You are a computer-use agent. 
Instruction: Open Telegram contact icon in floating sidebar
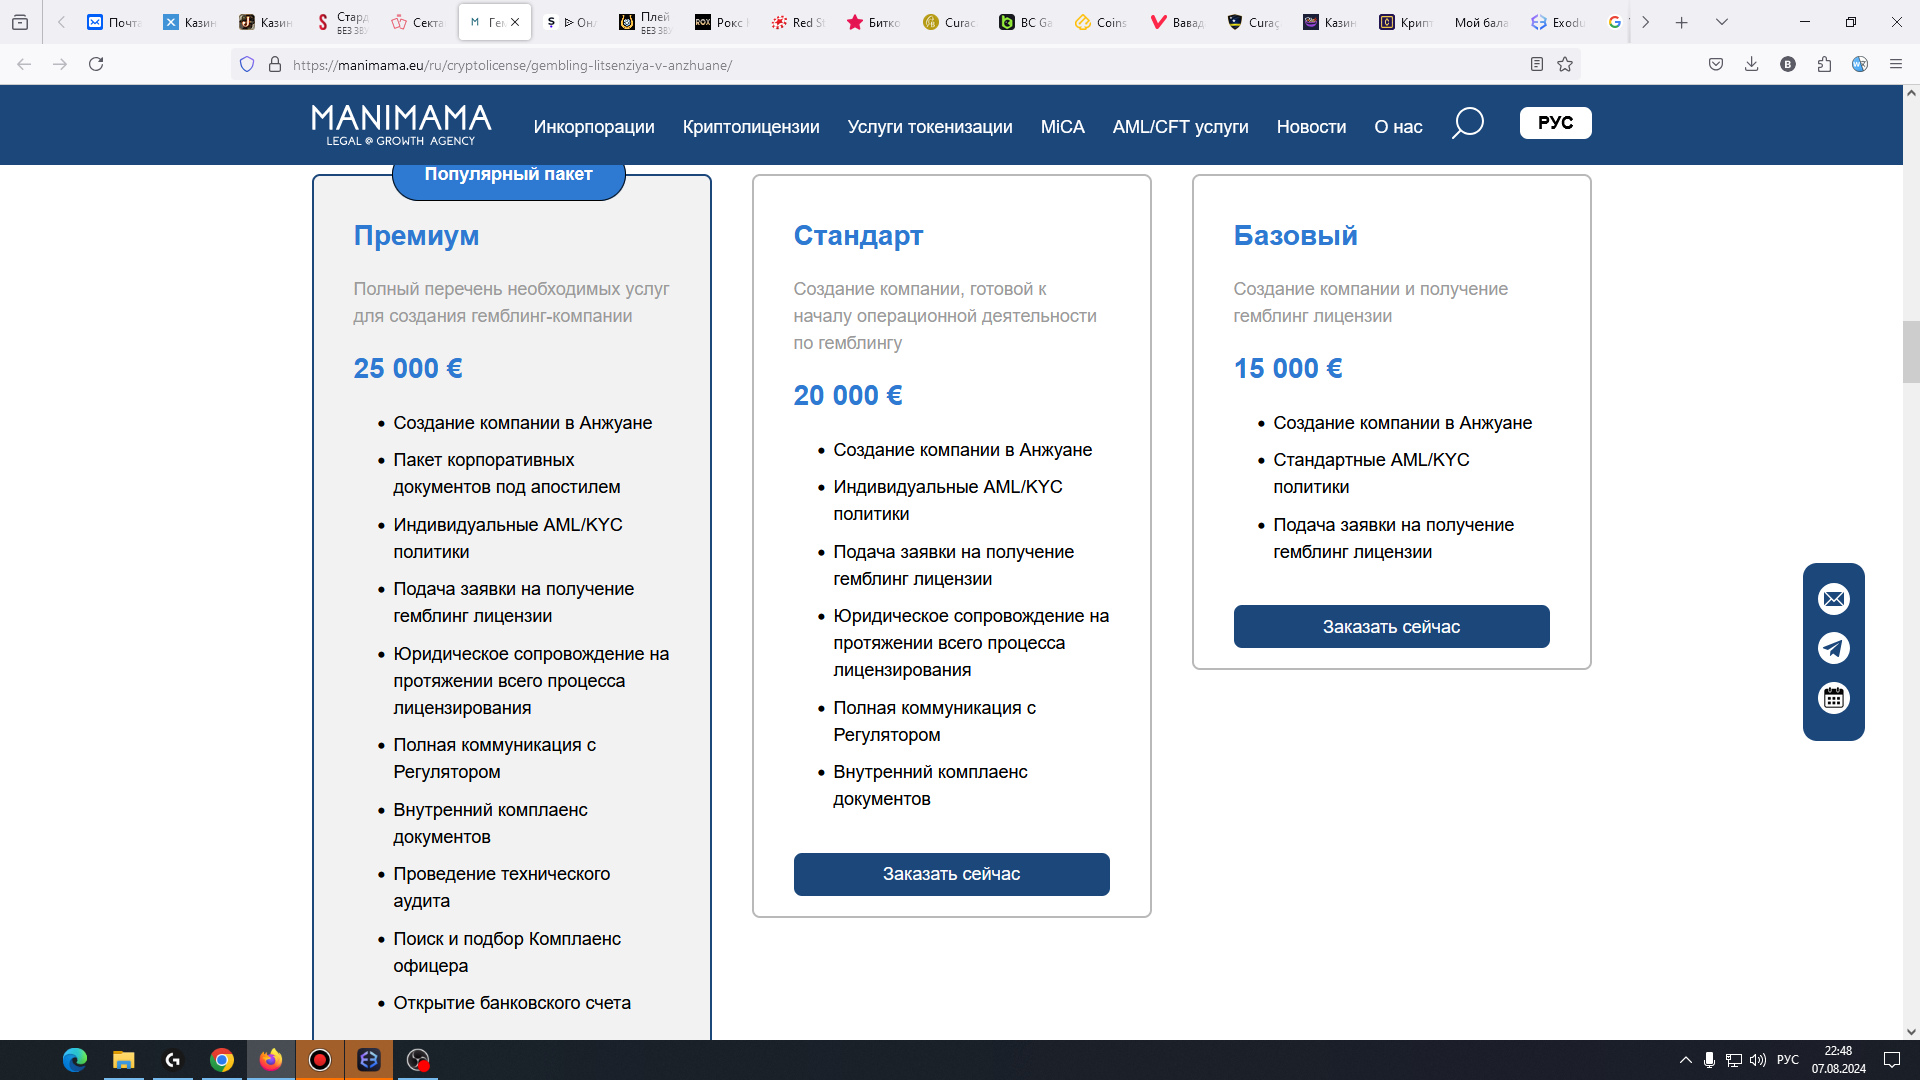tap(1833, 648)
